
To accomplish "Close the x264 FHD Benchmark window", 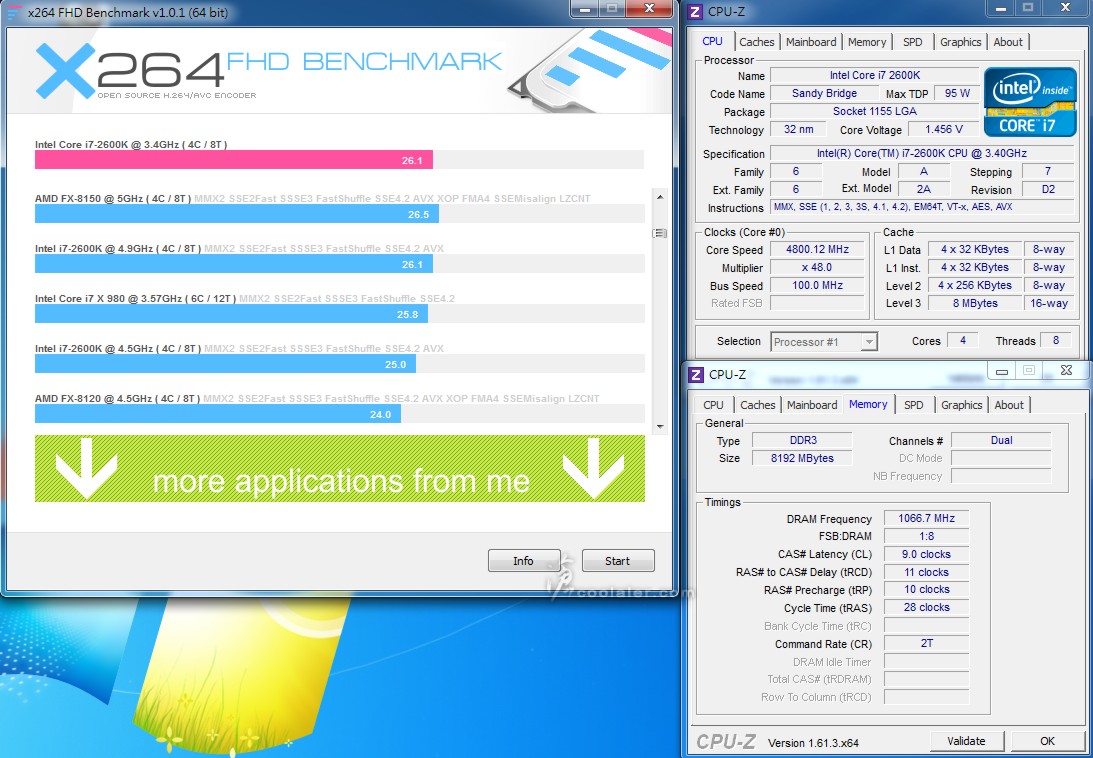I will click(x=649, y=9).
